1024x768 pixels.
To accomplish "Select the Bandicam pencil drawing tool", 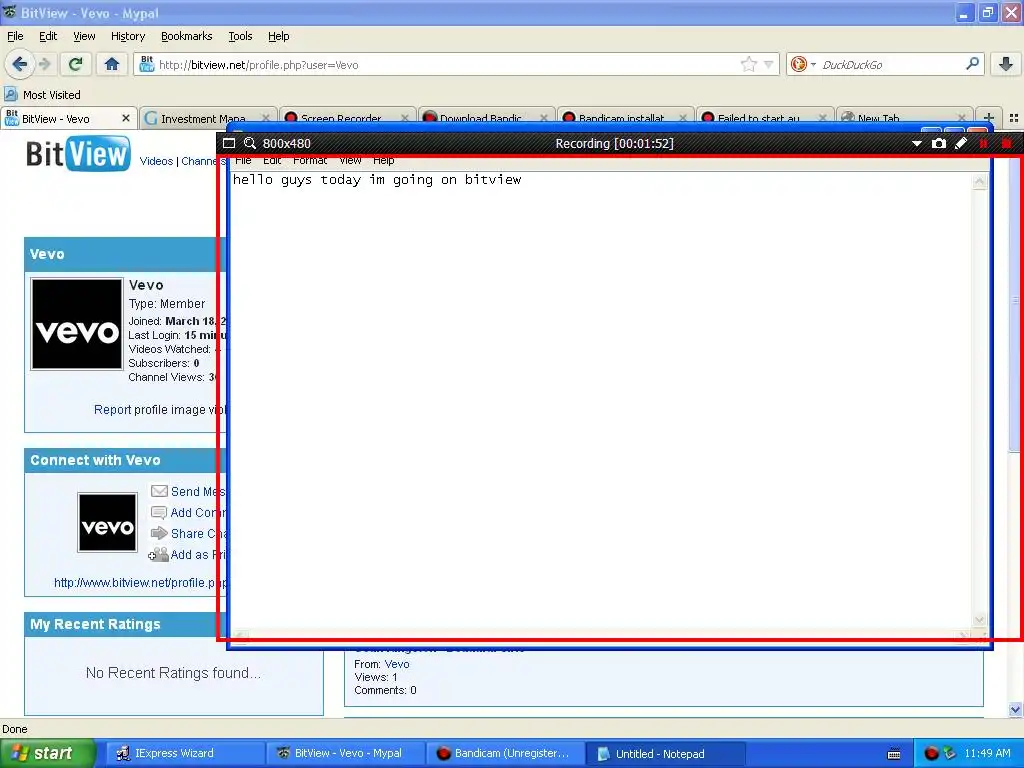I will click(961, 143).
